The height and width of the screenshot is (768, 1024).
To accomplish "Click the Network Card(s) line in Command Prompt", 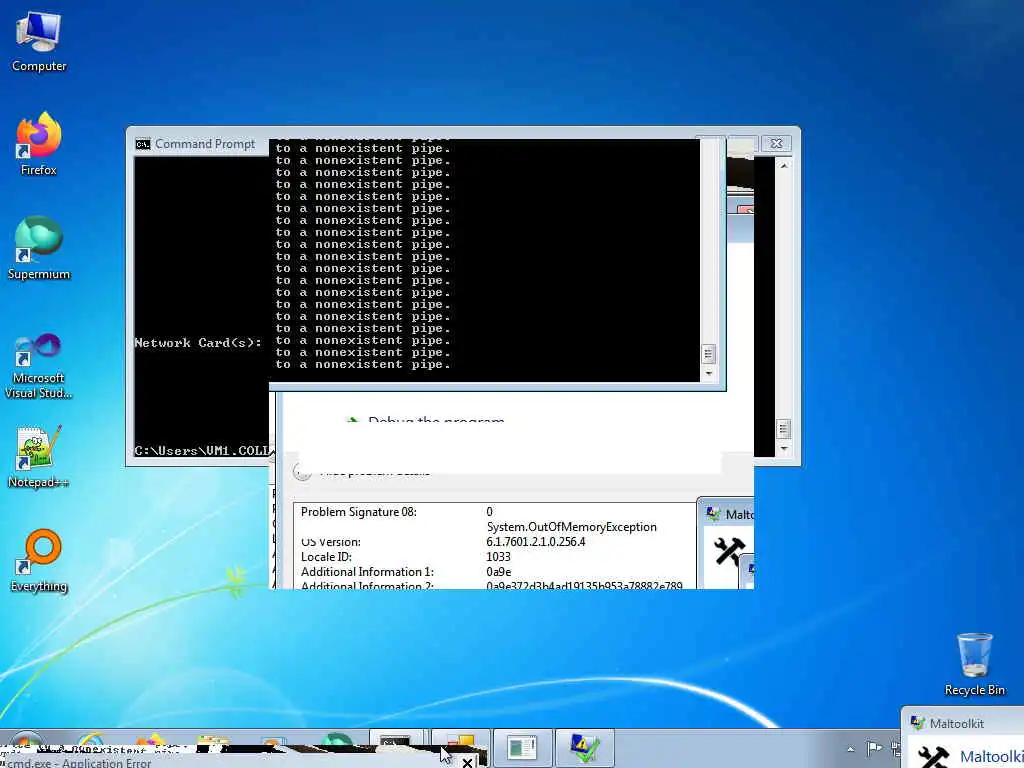I will (x=198, y=343).
